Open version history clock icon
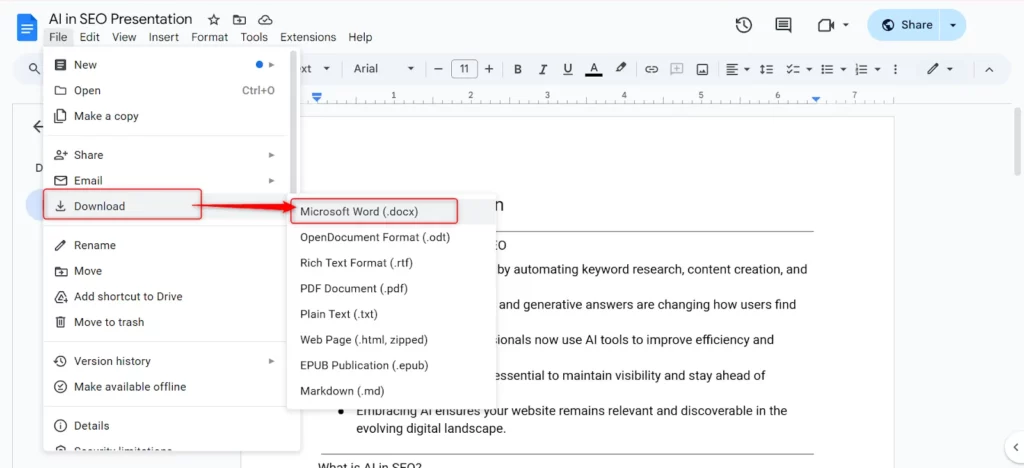Image resolution: width=1024 pixels, height=468 pixels. 744,25
